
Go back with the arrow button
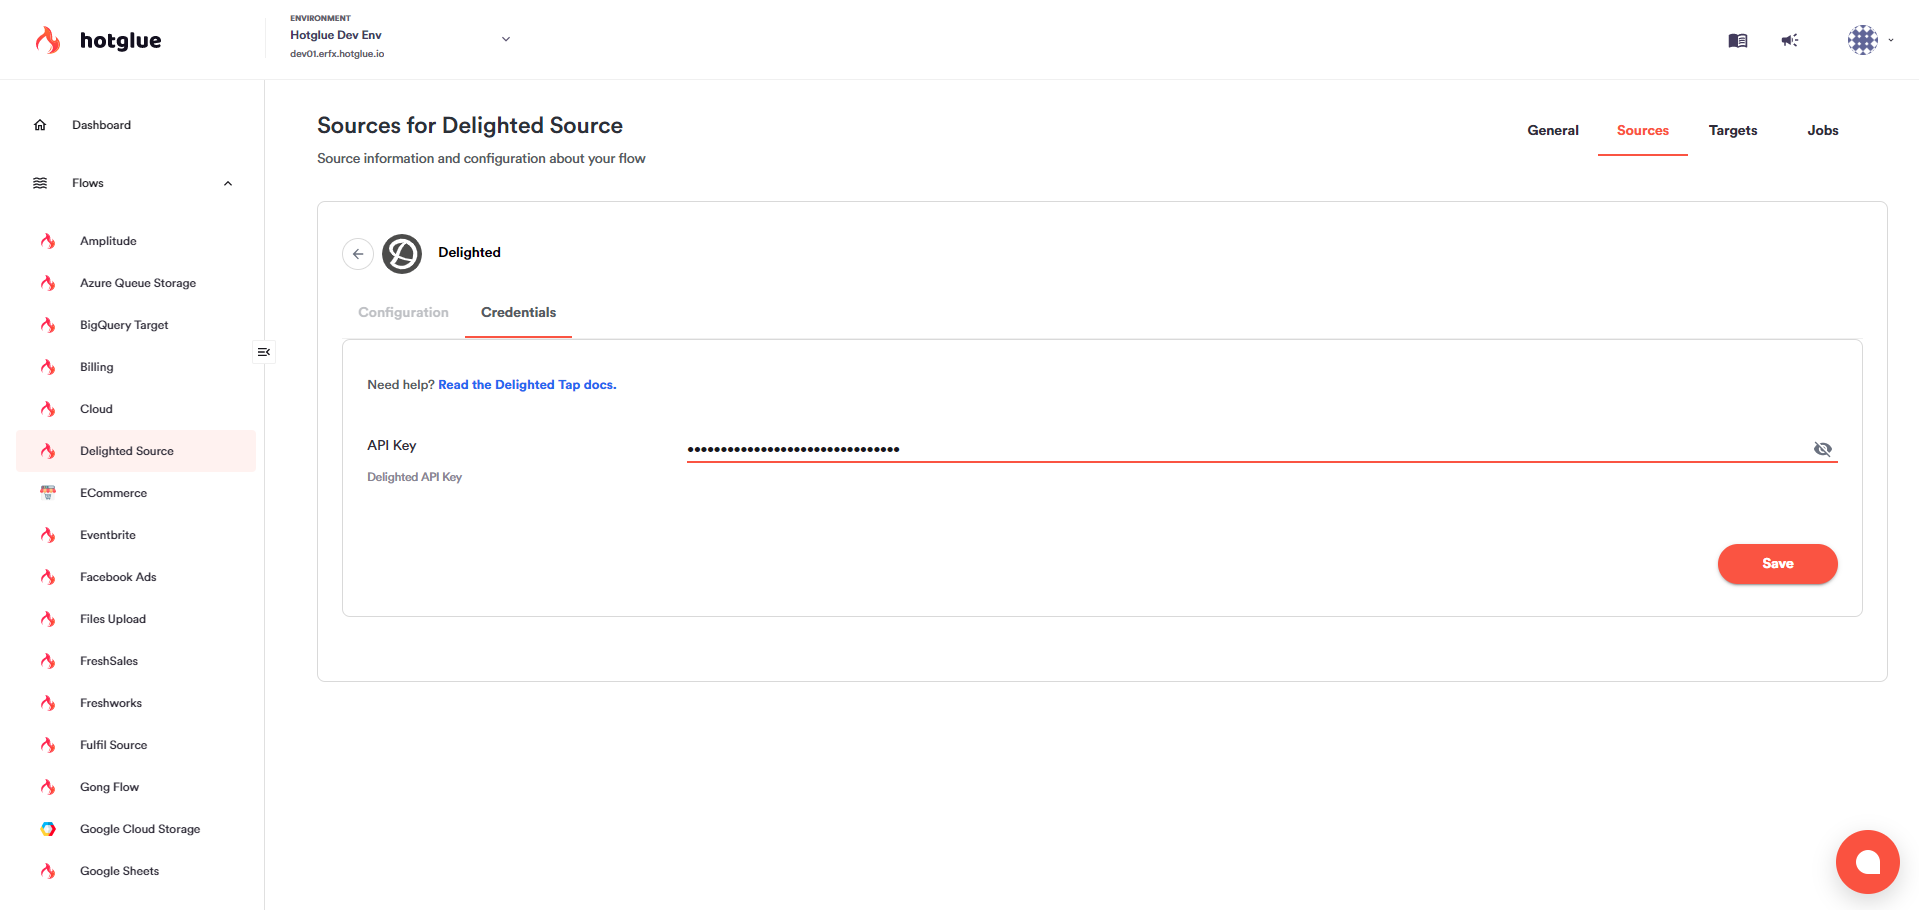(358, 254)
